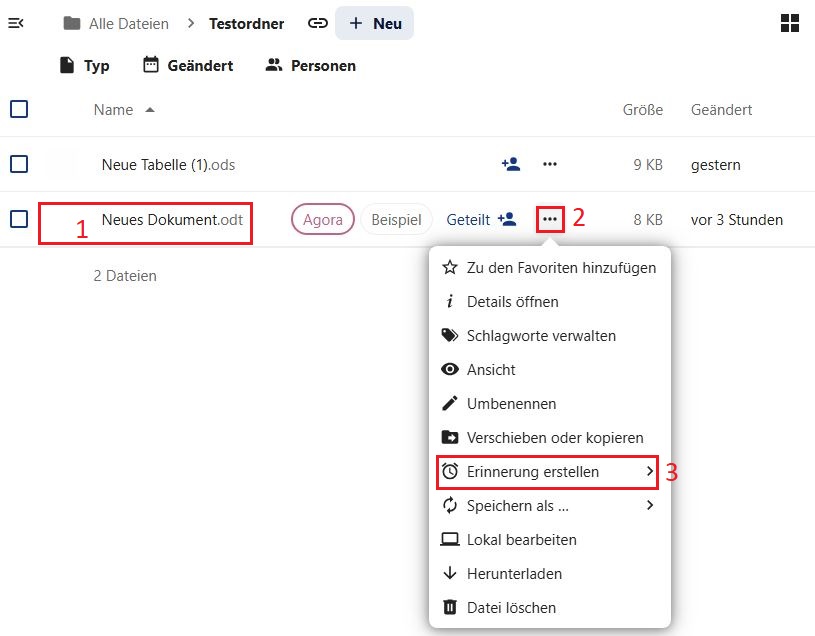Expand the Speichern als submenu
The image size is (815, 636).
[547, 506]
